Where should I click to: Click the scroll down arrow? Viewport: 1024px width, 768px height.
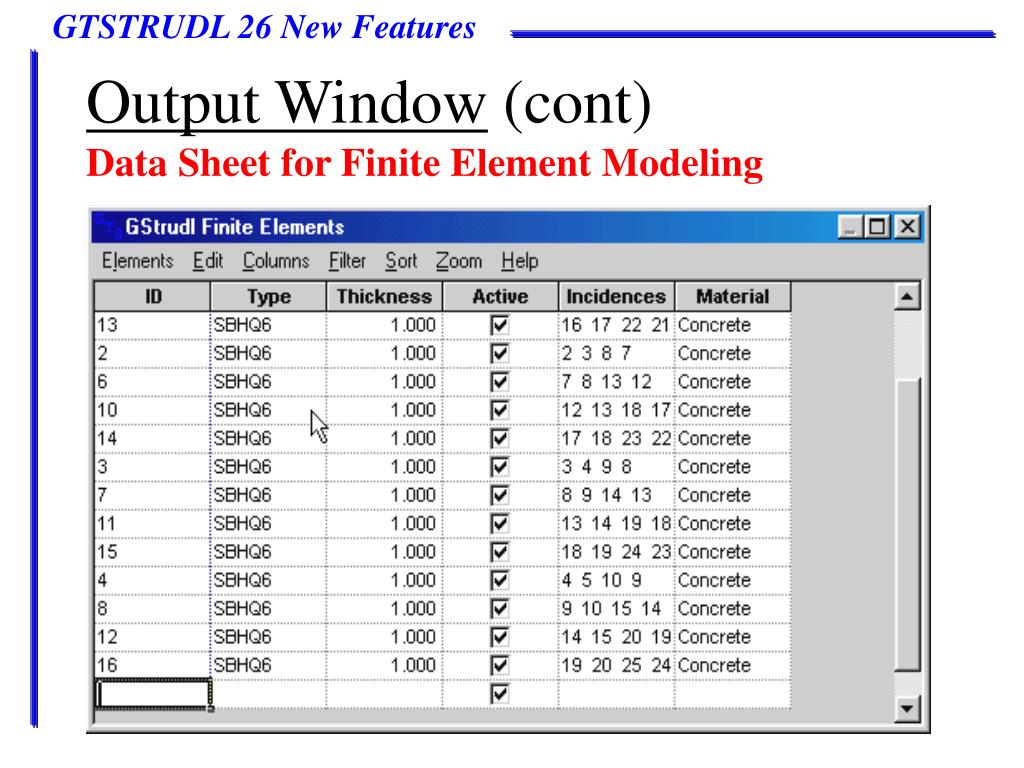click(906, 709)
